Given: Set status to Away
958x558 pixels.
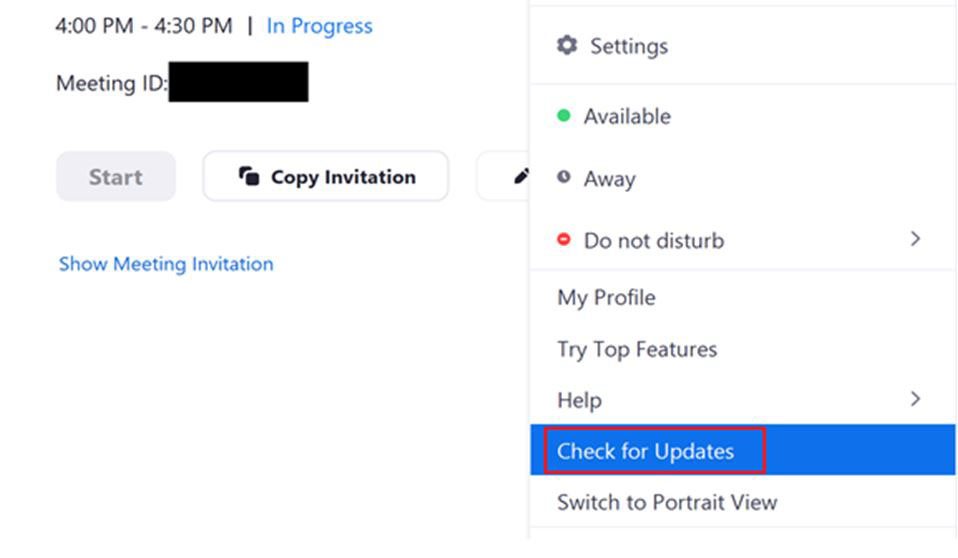Looking at the screenshot, I should coord(609,179).
